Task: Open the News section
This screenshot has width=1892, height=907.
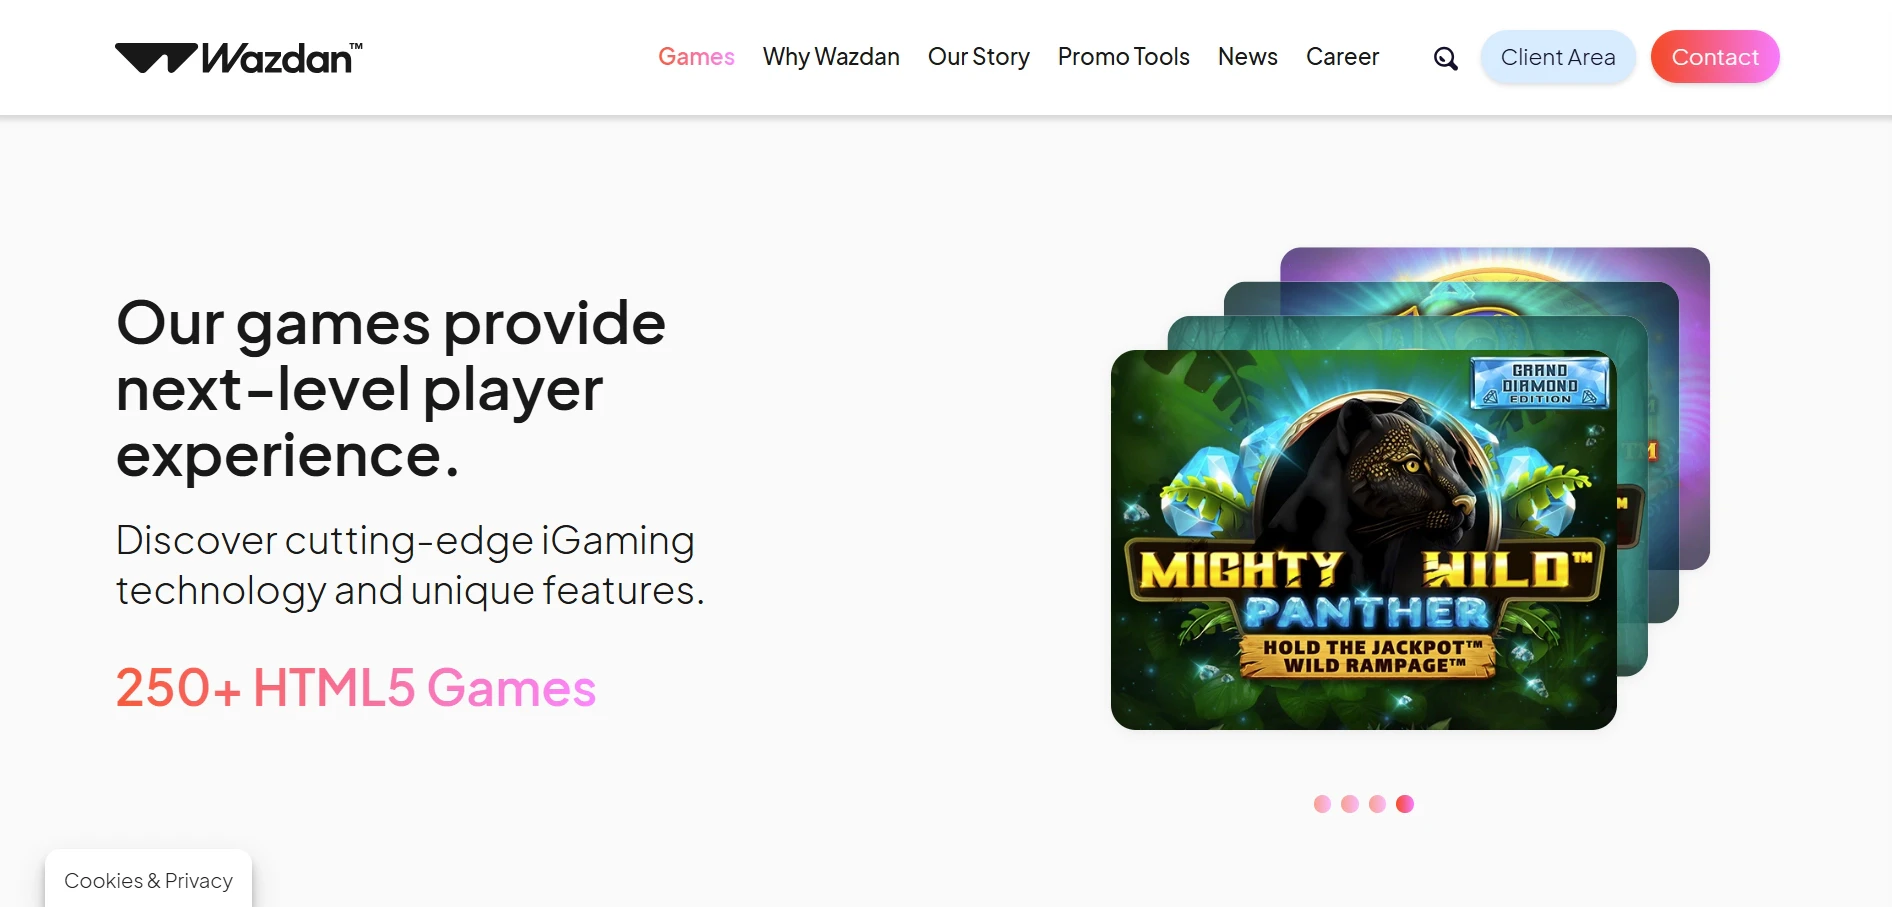Action: coord(1248,57)
